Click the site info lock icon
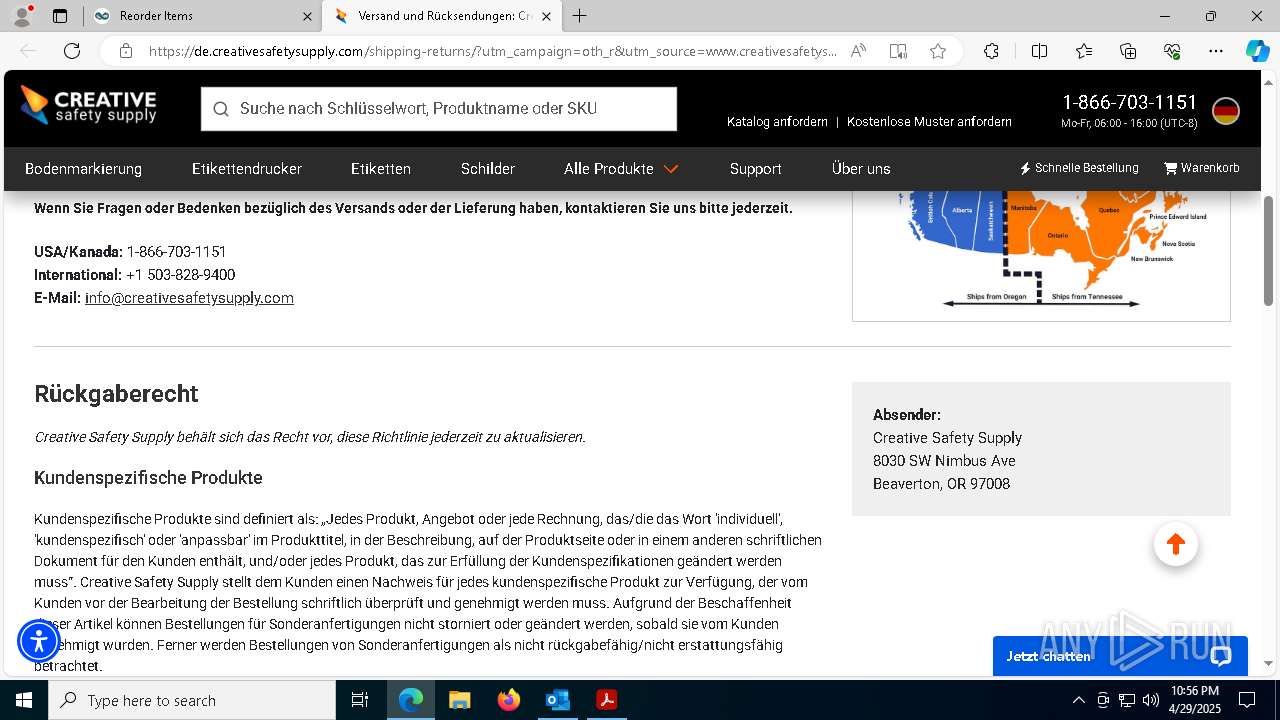Screen dimensions: 1280x720 [126, 51]
